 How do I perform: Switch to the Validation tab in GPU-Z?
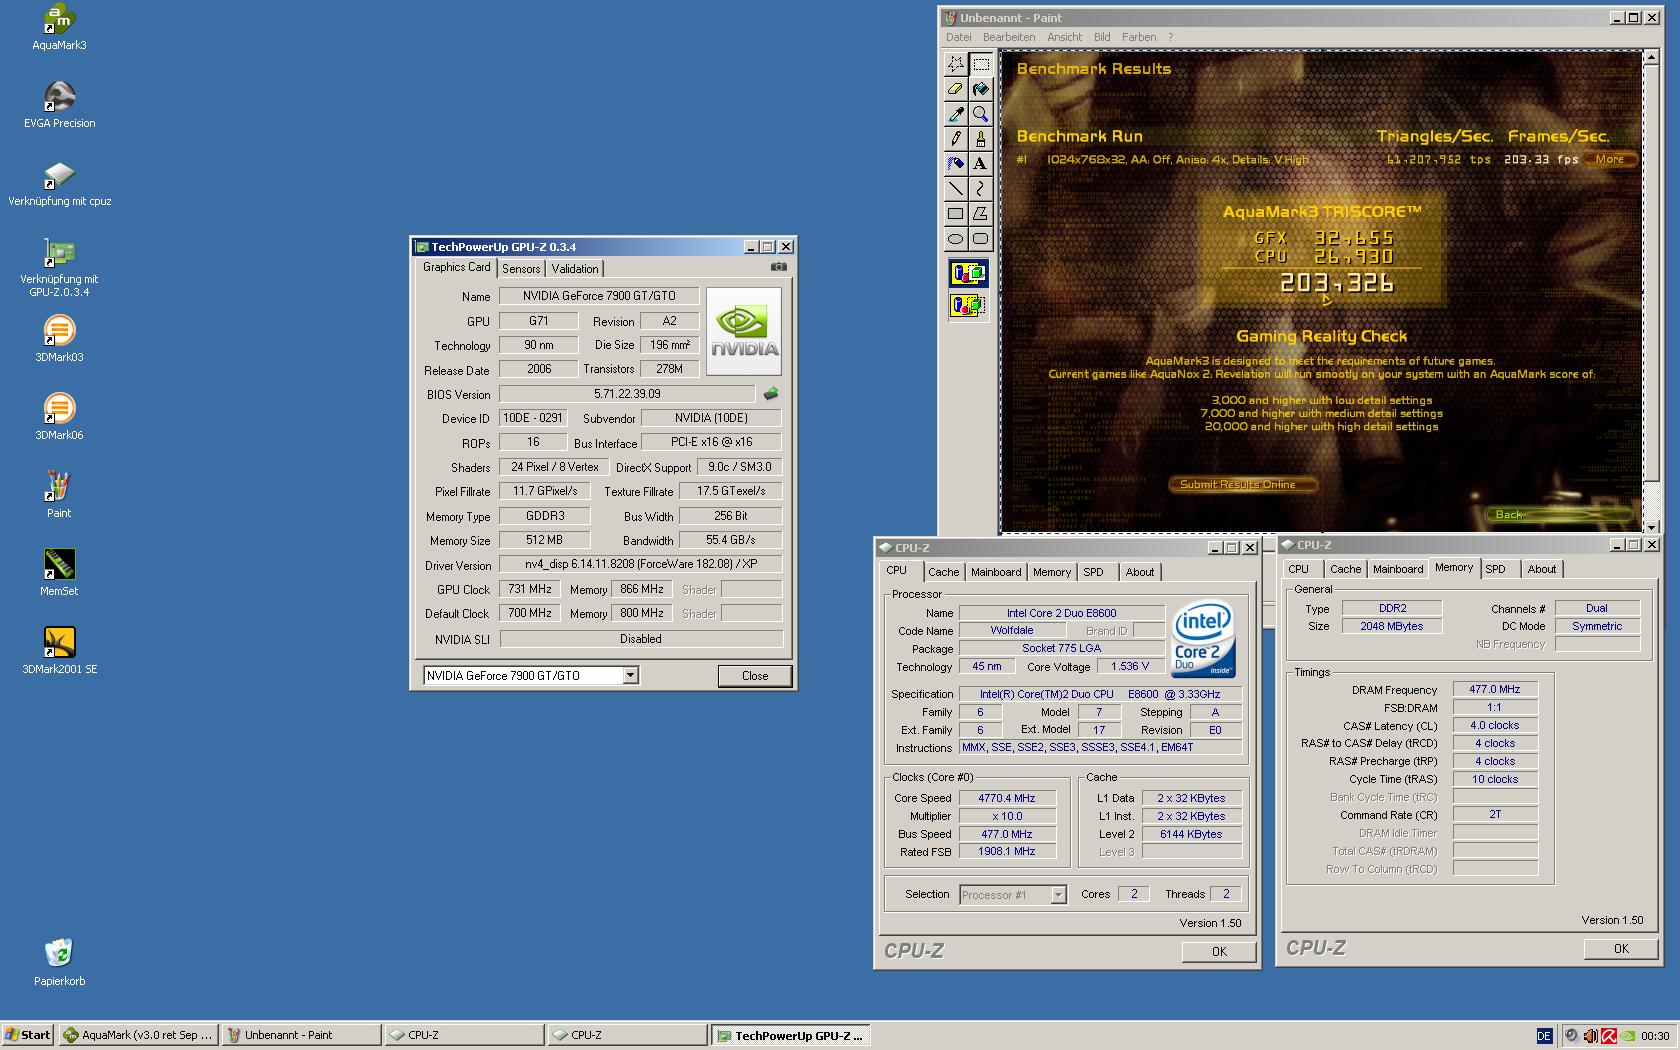tap(575, 269)
